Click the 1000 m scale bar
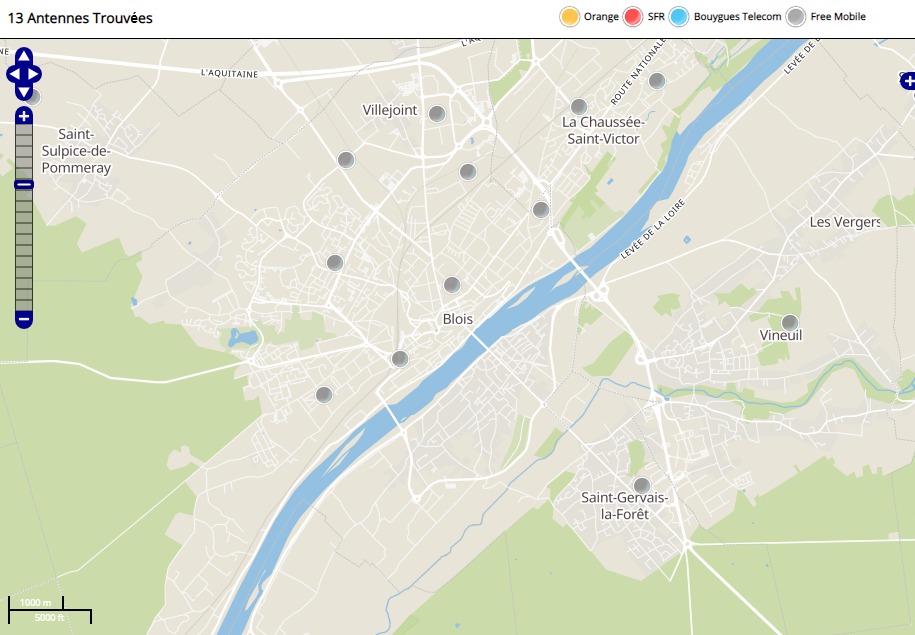The image size is (915, 635). coord(36,602)
